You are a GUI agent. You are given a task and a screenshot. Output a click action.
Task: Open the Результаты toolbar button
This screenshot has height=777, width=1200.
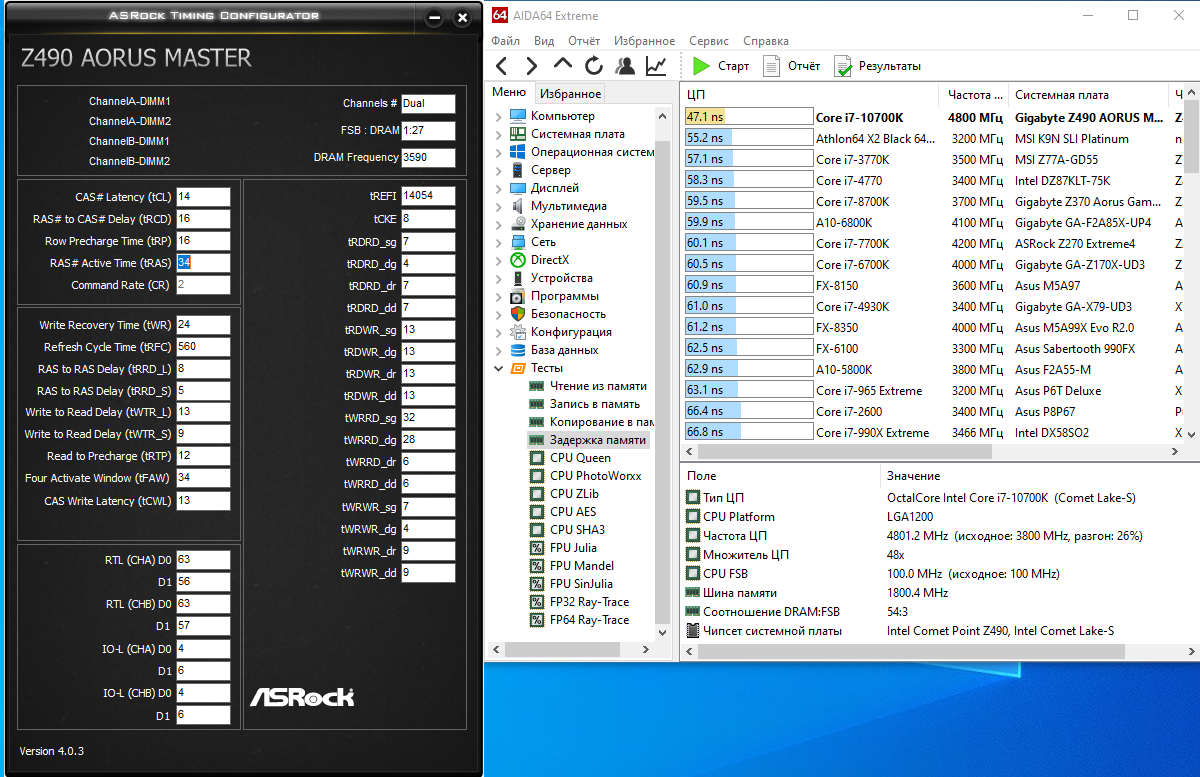878,66
